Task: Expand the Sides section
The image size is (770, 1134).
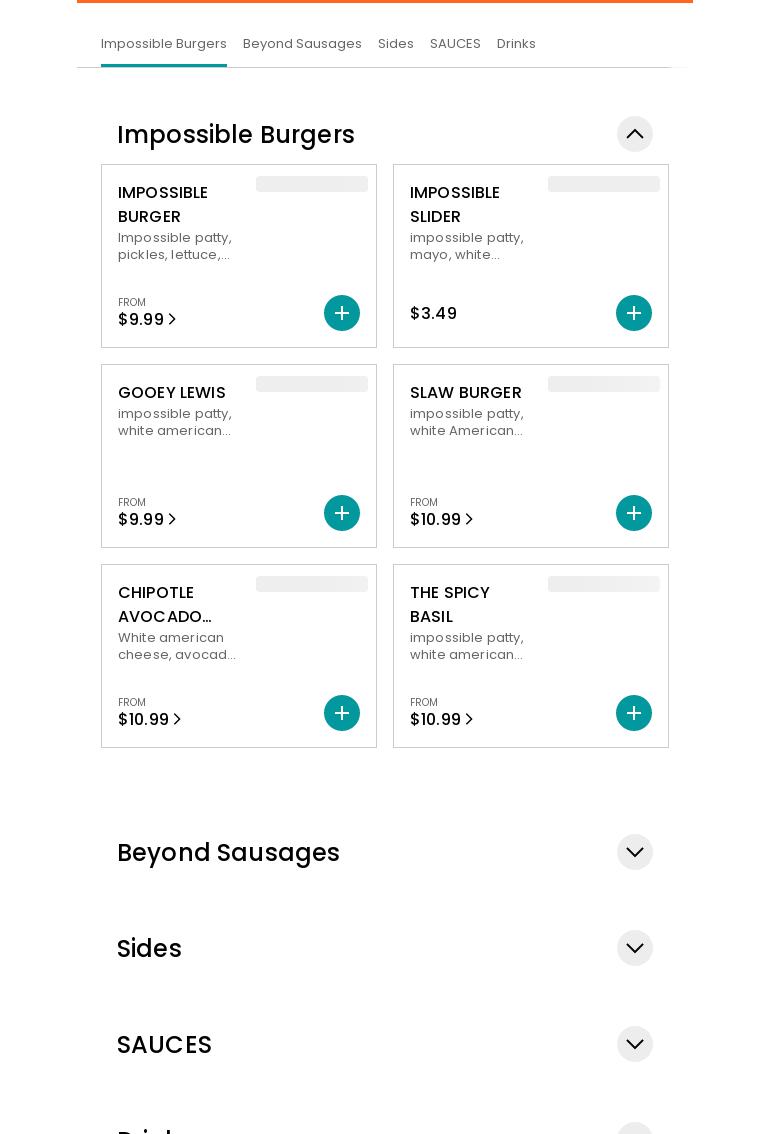Action: click(x=635, y=948)
